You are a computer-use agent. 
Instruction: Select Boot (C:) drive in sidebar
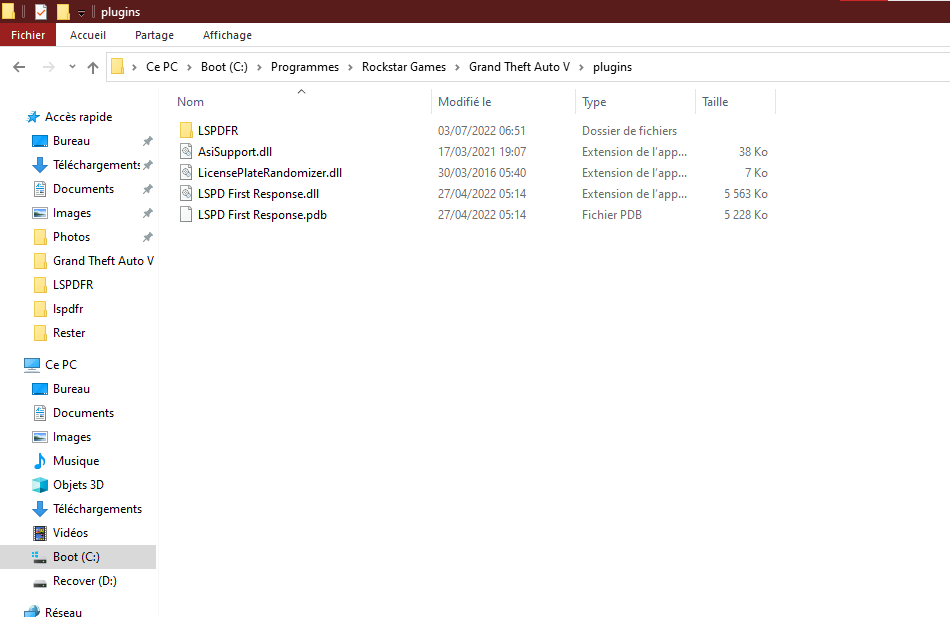point(78,556)
